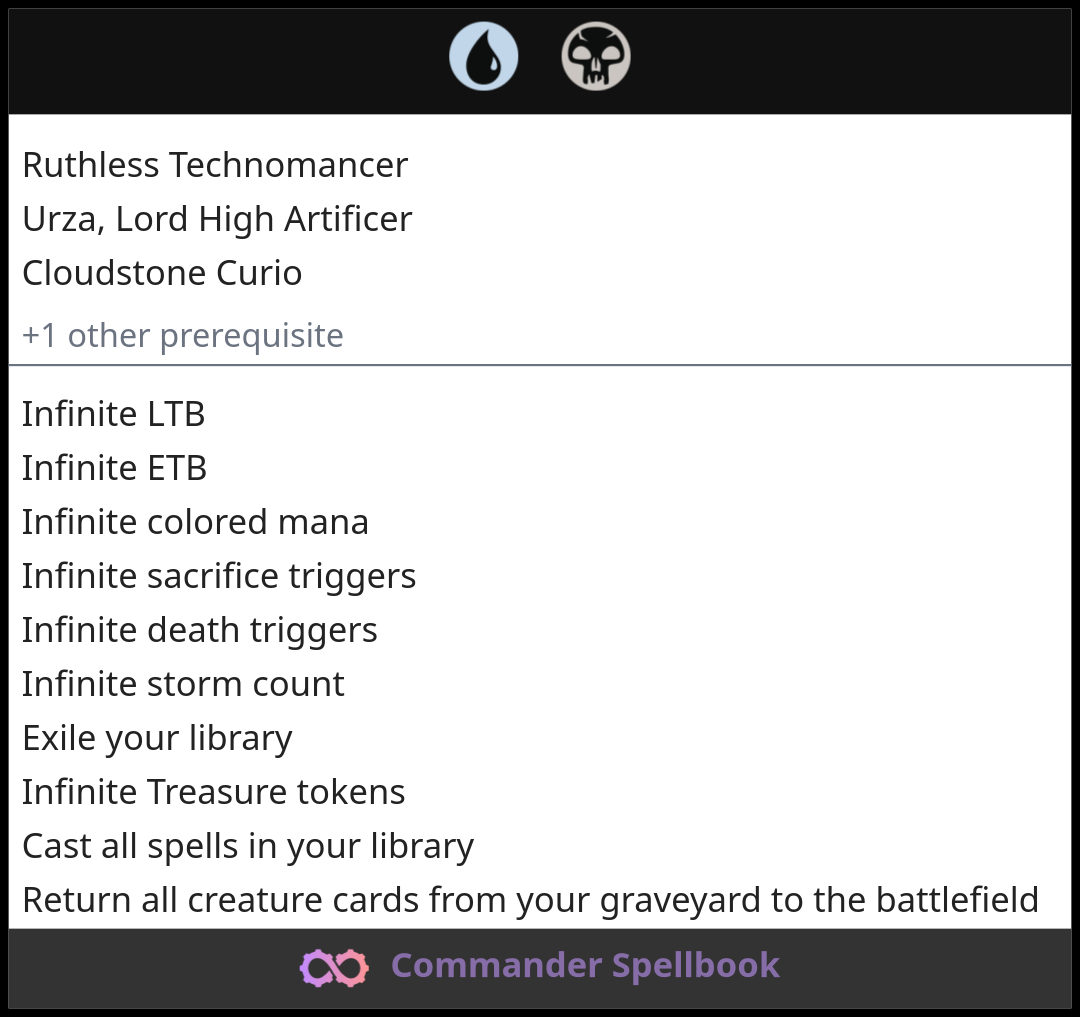This screenshot has width=1080, height=1017.
Task: Select the Infinite Treasure tokens result line
Action: [214, 791]
